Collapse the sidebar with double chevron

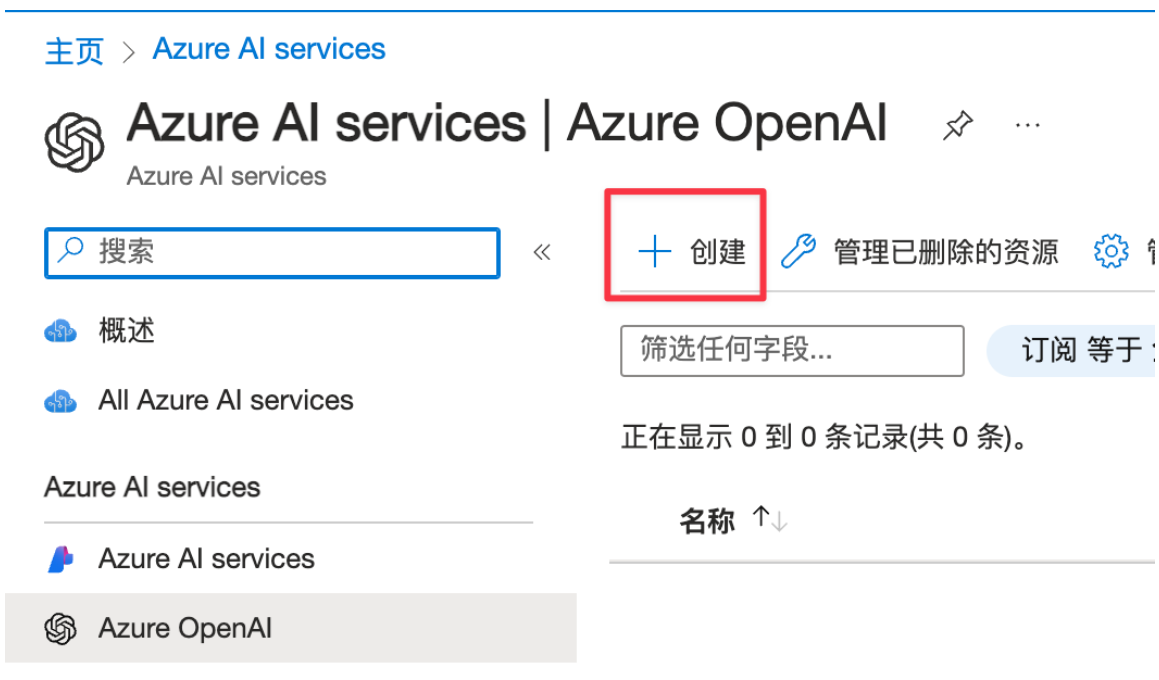tap(542, 252)
